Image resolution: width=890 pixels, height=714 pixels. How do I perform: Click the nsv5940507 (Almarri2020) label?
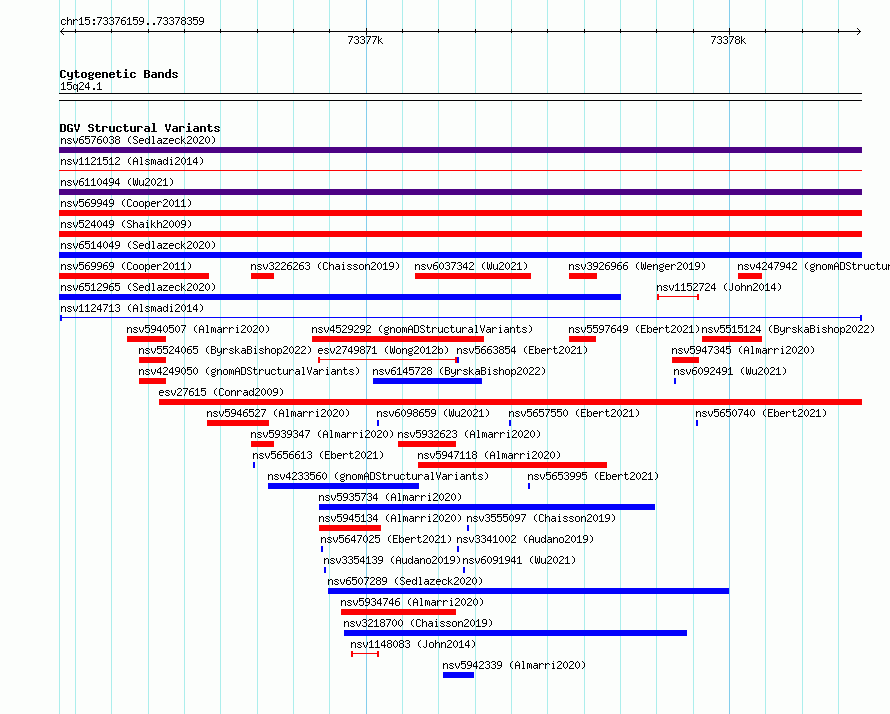(x=198, y=329)
